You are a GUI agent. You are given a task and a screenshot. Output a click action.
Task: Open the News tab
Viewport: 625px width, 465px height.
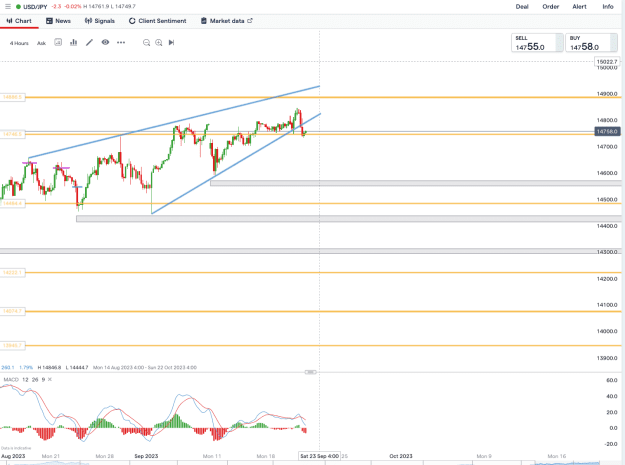click(58, 21)
